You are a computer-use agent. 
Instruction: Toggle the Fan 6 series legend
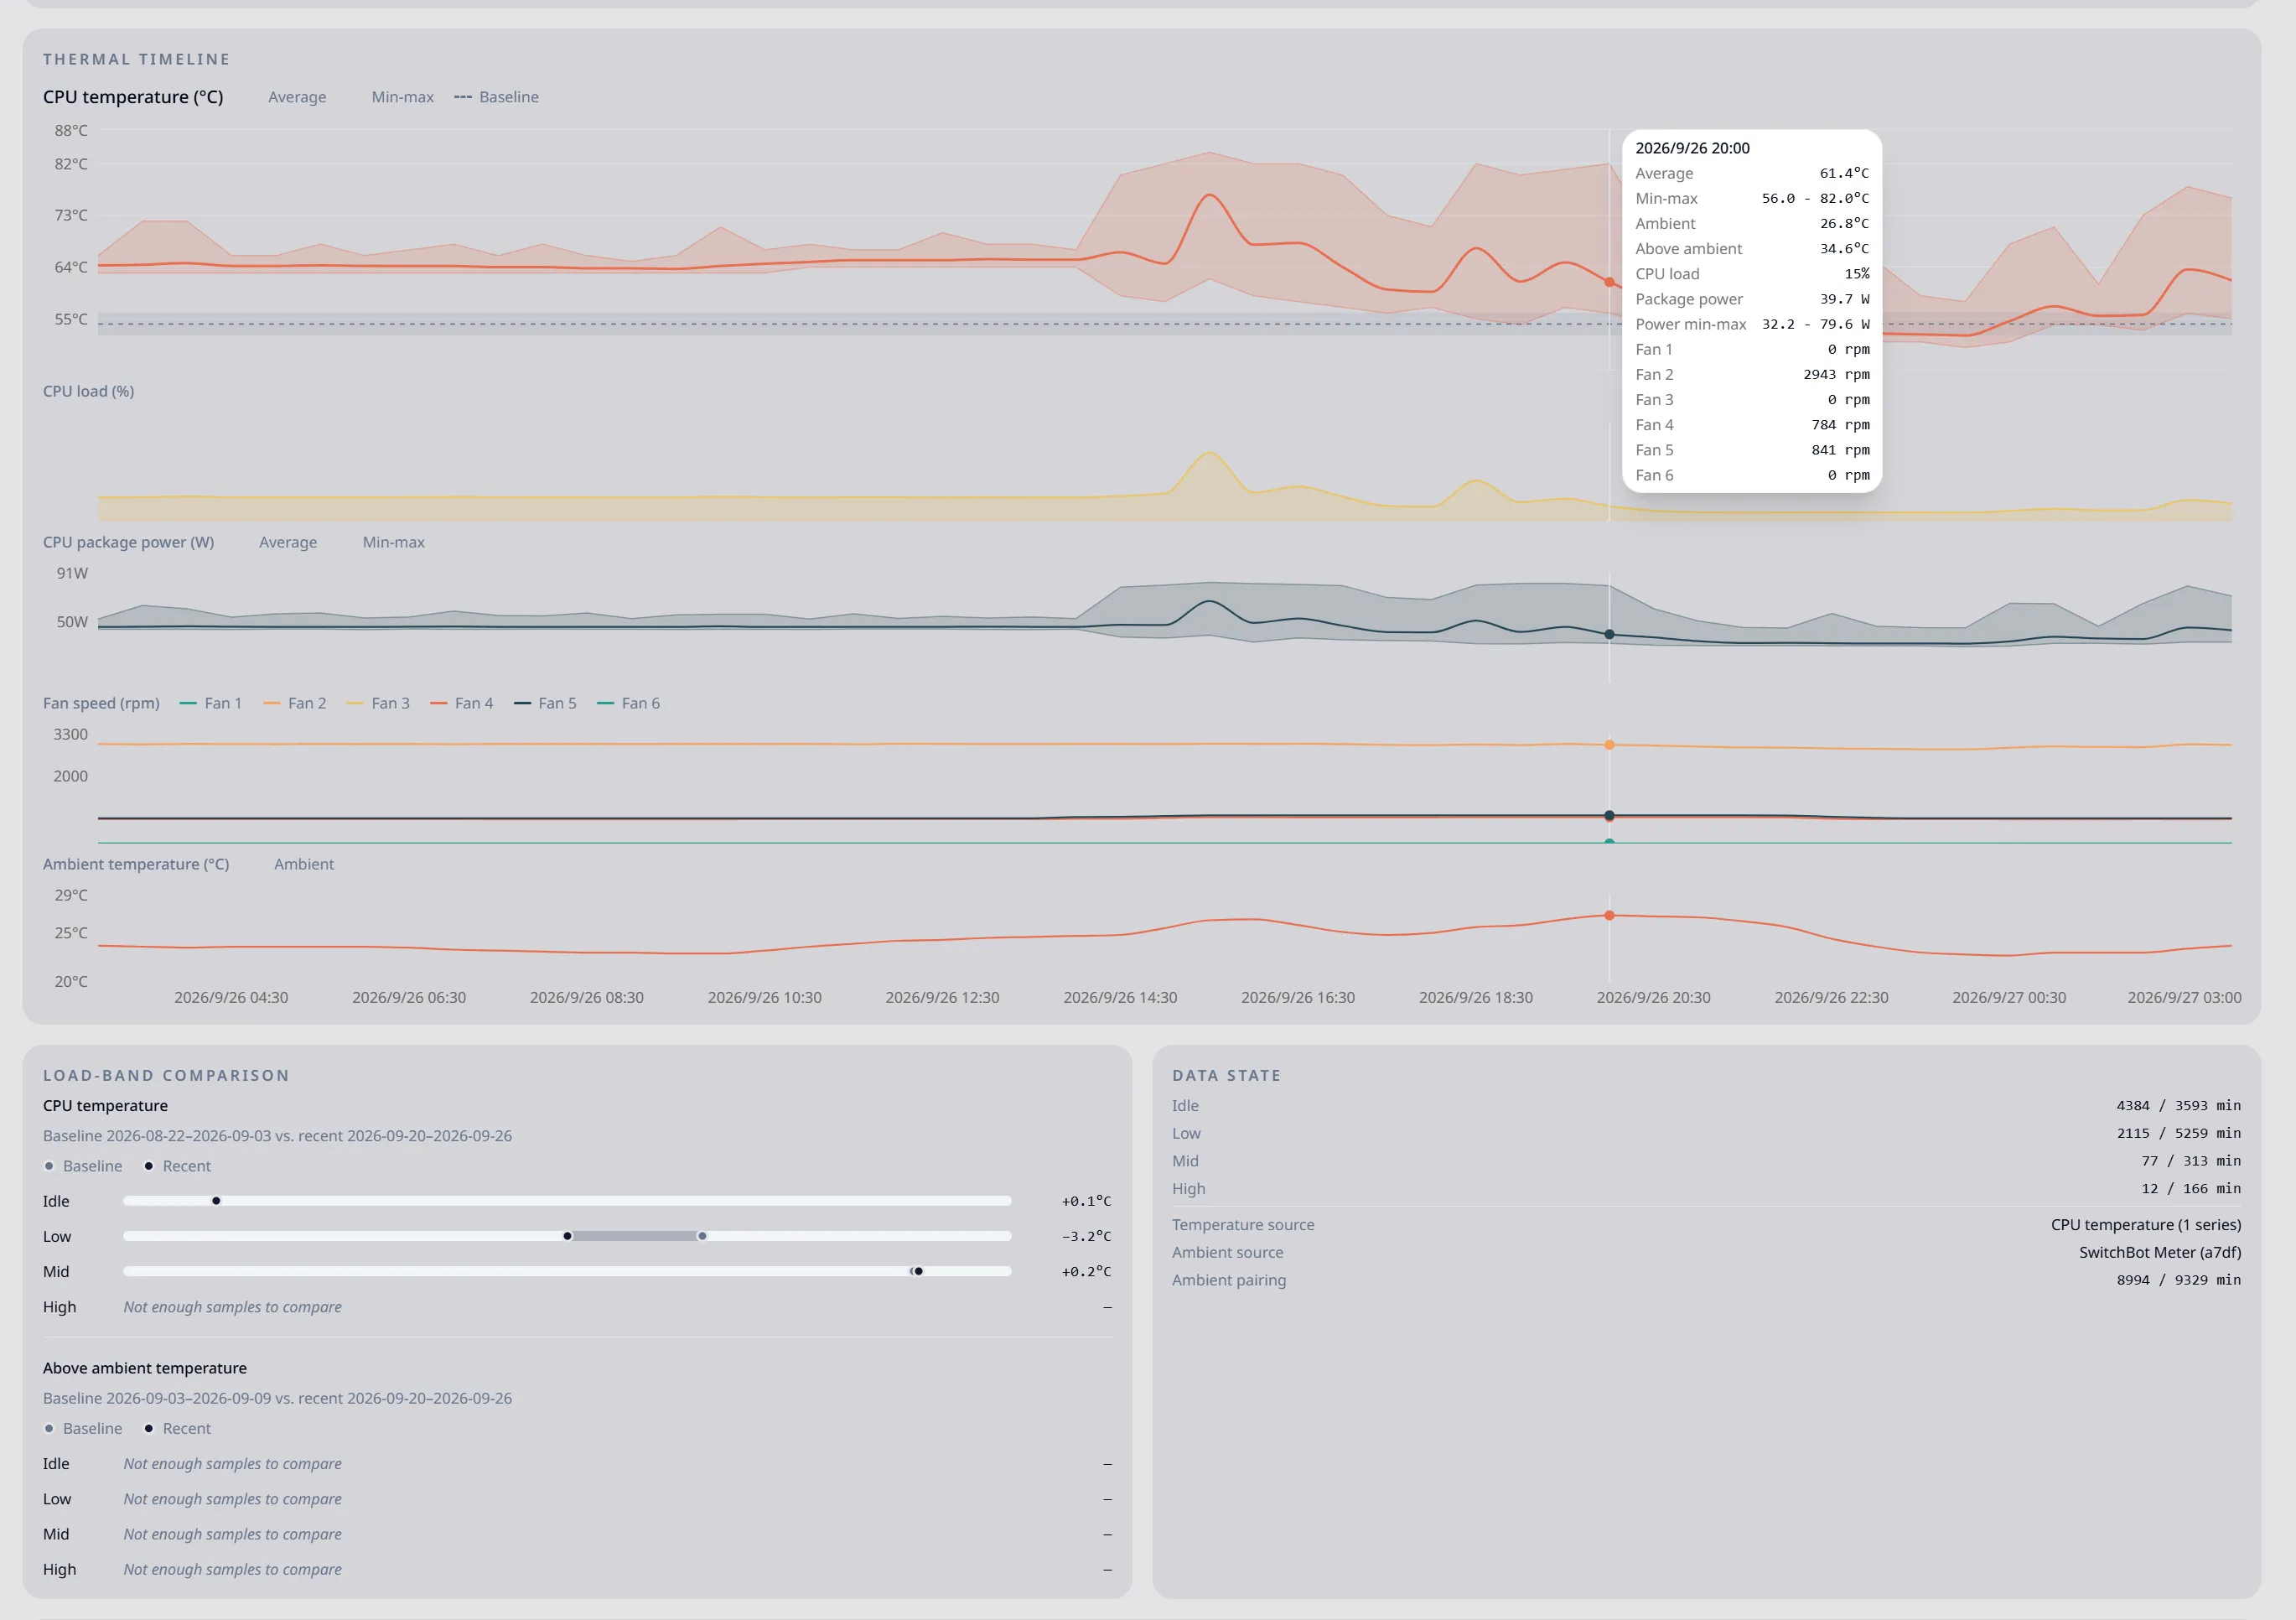[629, 703]
